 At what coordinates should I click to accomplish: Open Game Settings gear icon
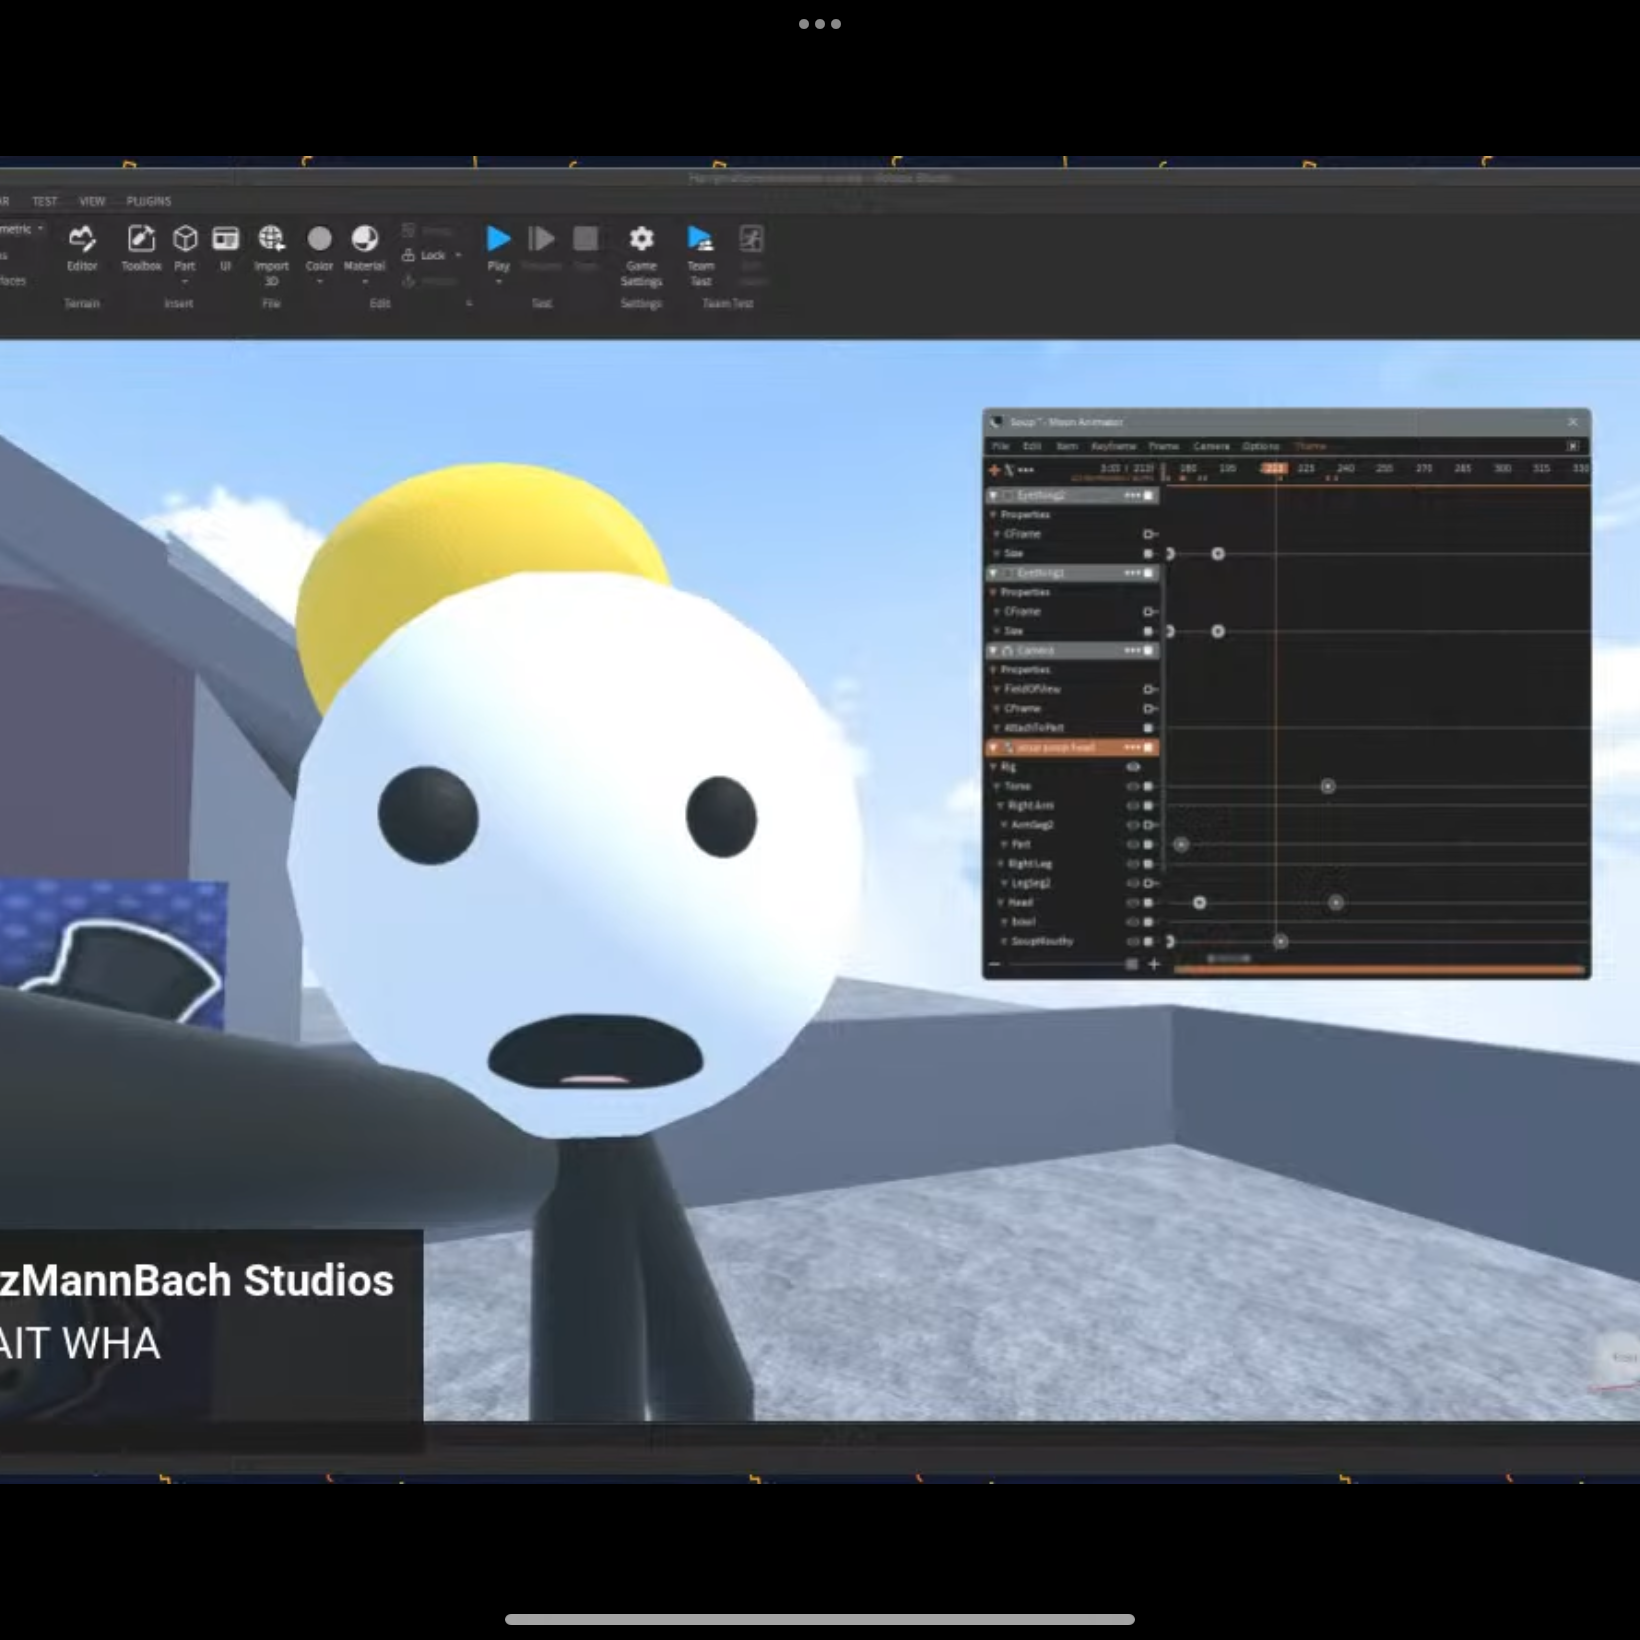click(x=641, y=240)
